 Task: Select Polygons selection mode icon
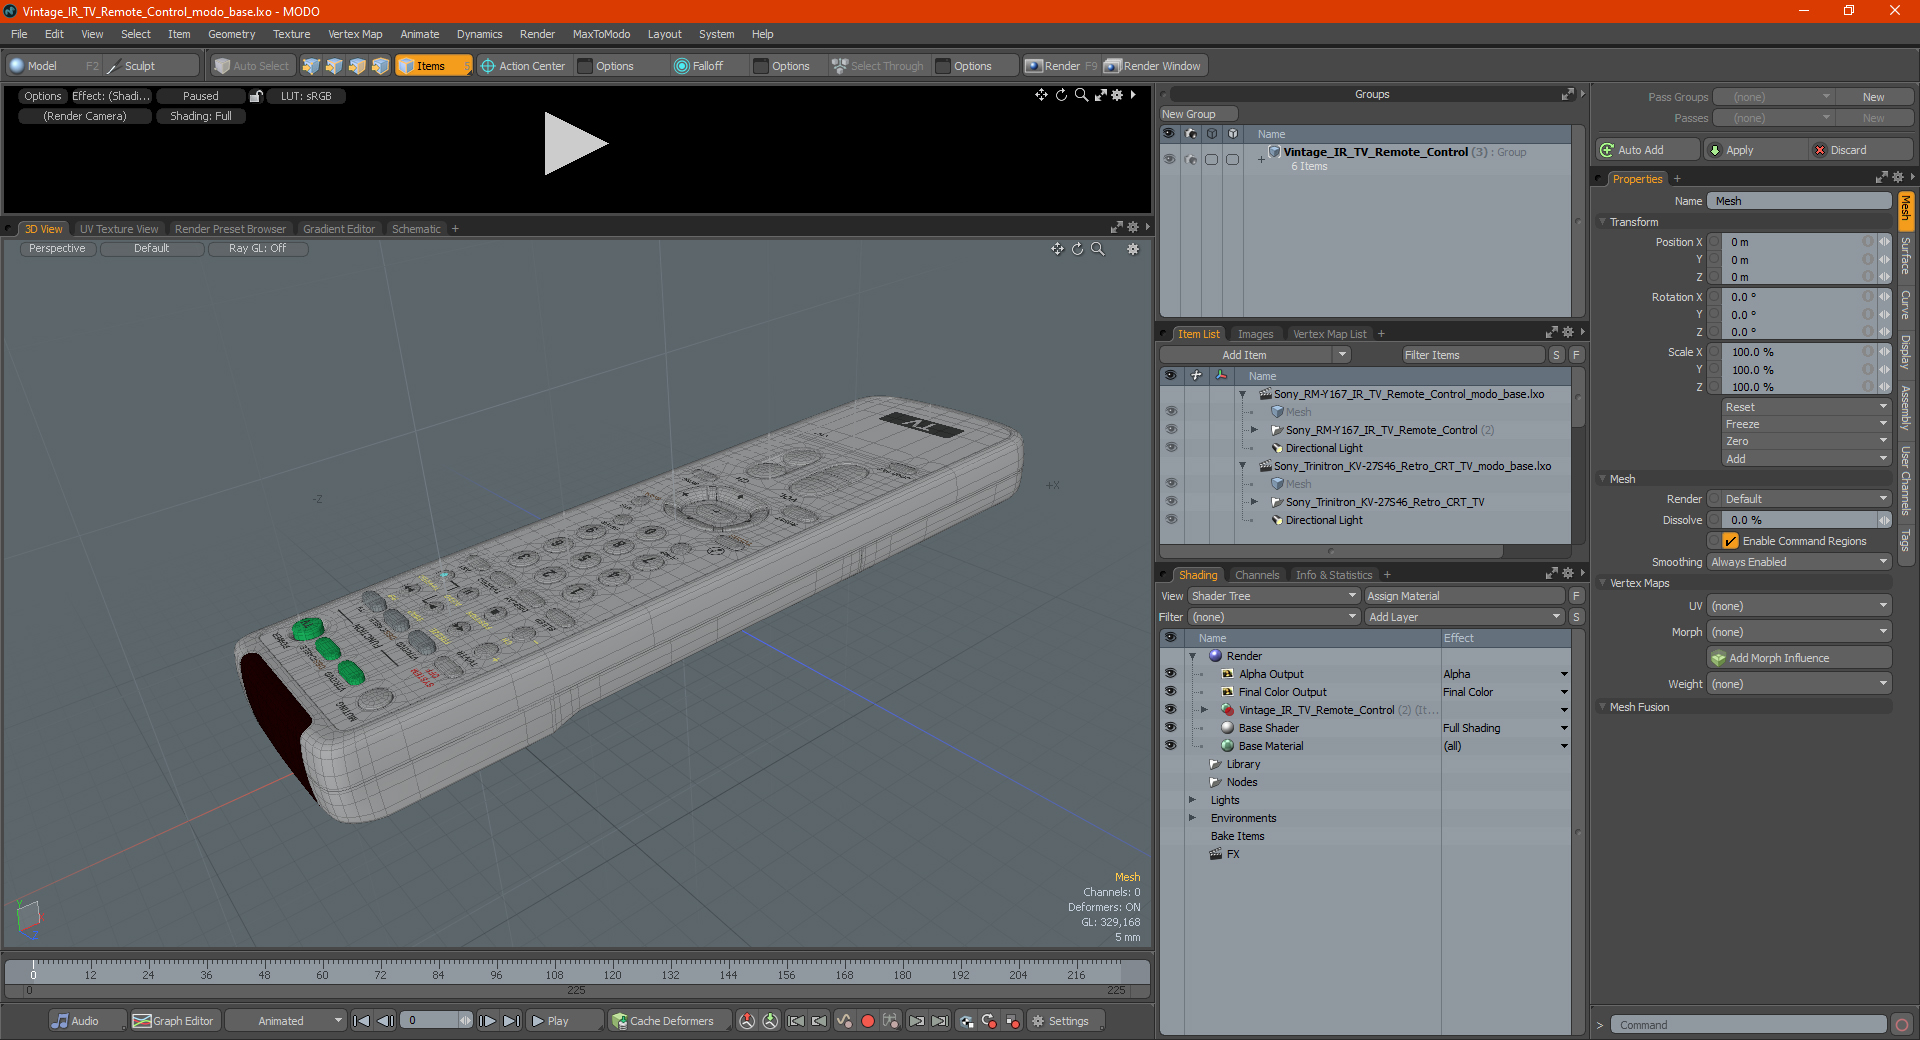point(357,66)
